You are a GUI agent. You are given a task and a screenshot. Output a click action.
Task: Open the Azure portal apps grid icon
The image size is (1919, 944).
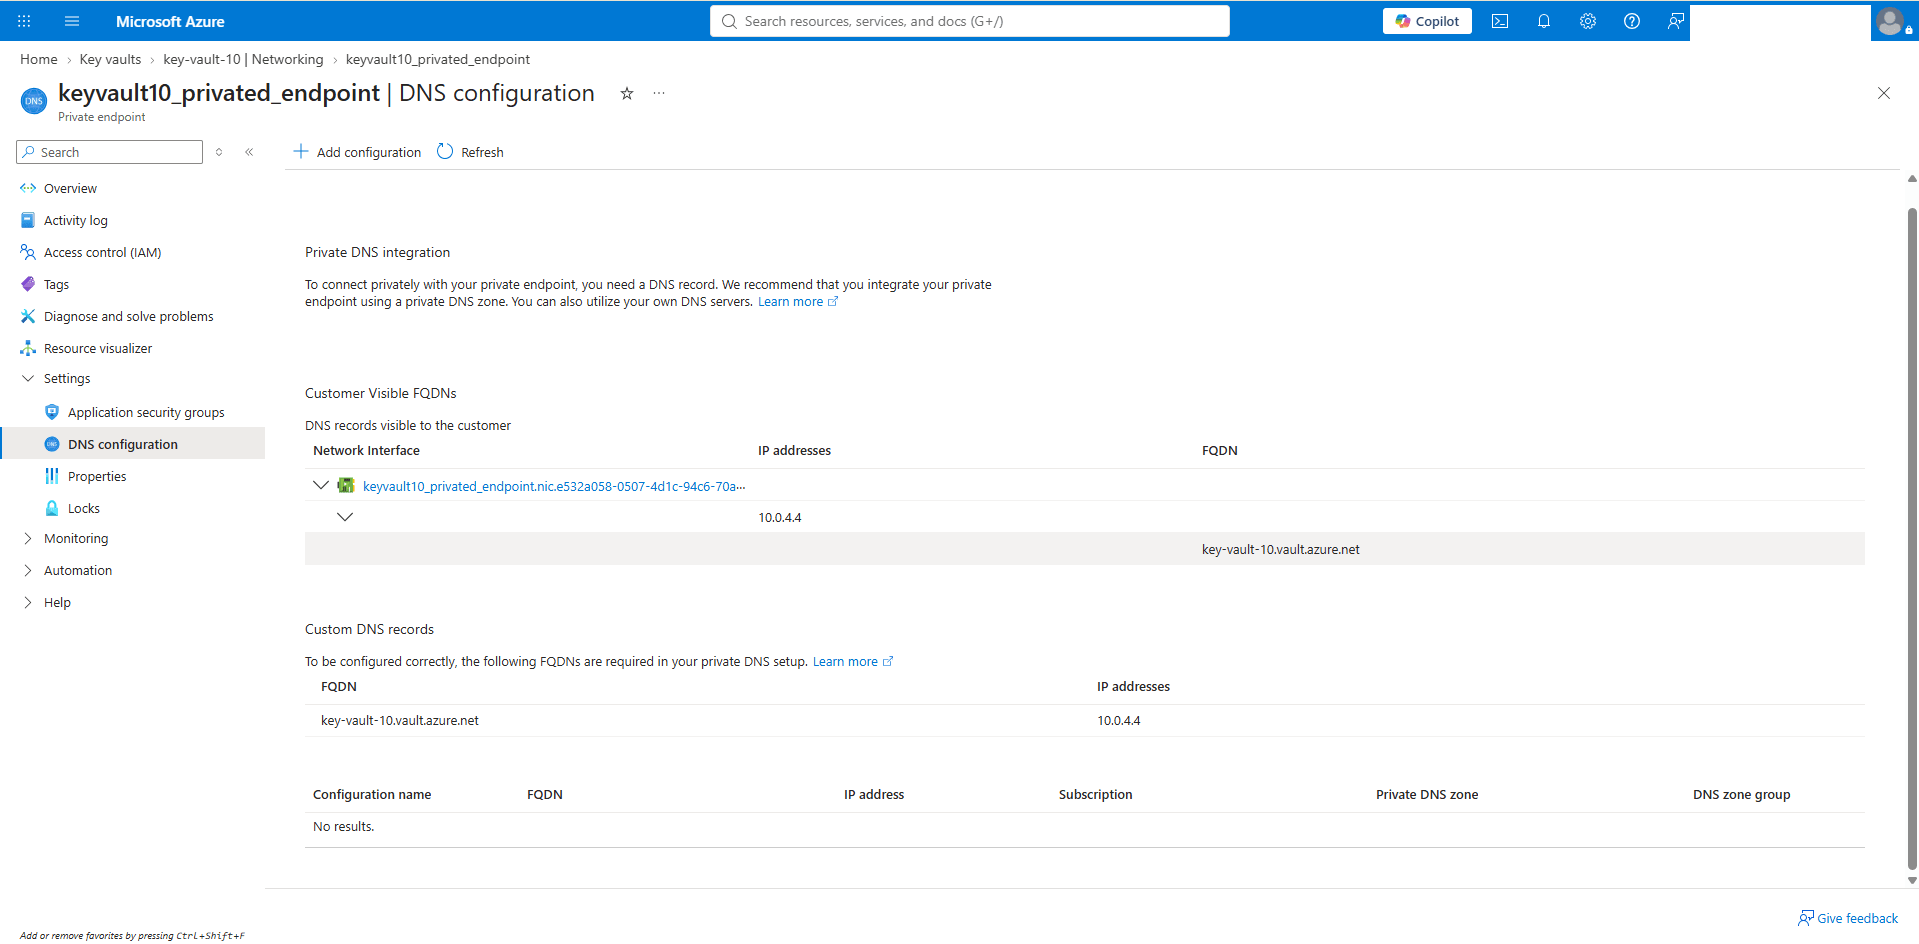point(24,21)
